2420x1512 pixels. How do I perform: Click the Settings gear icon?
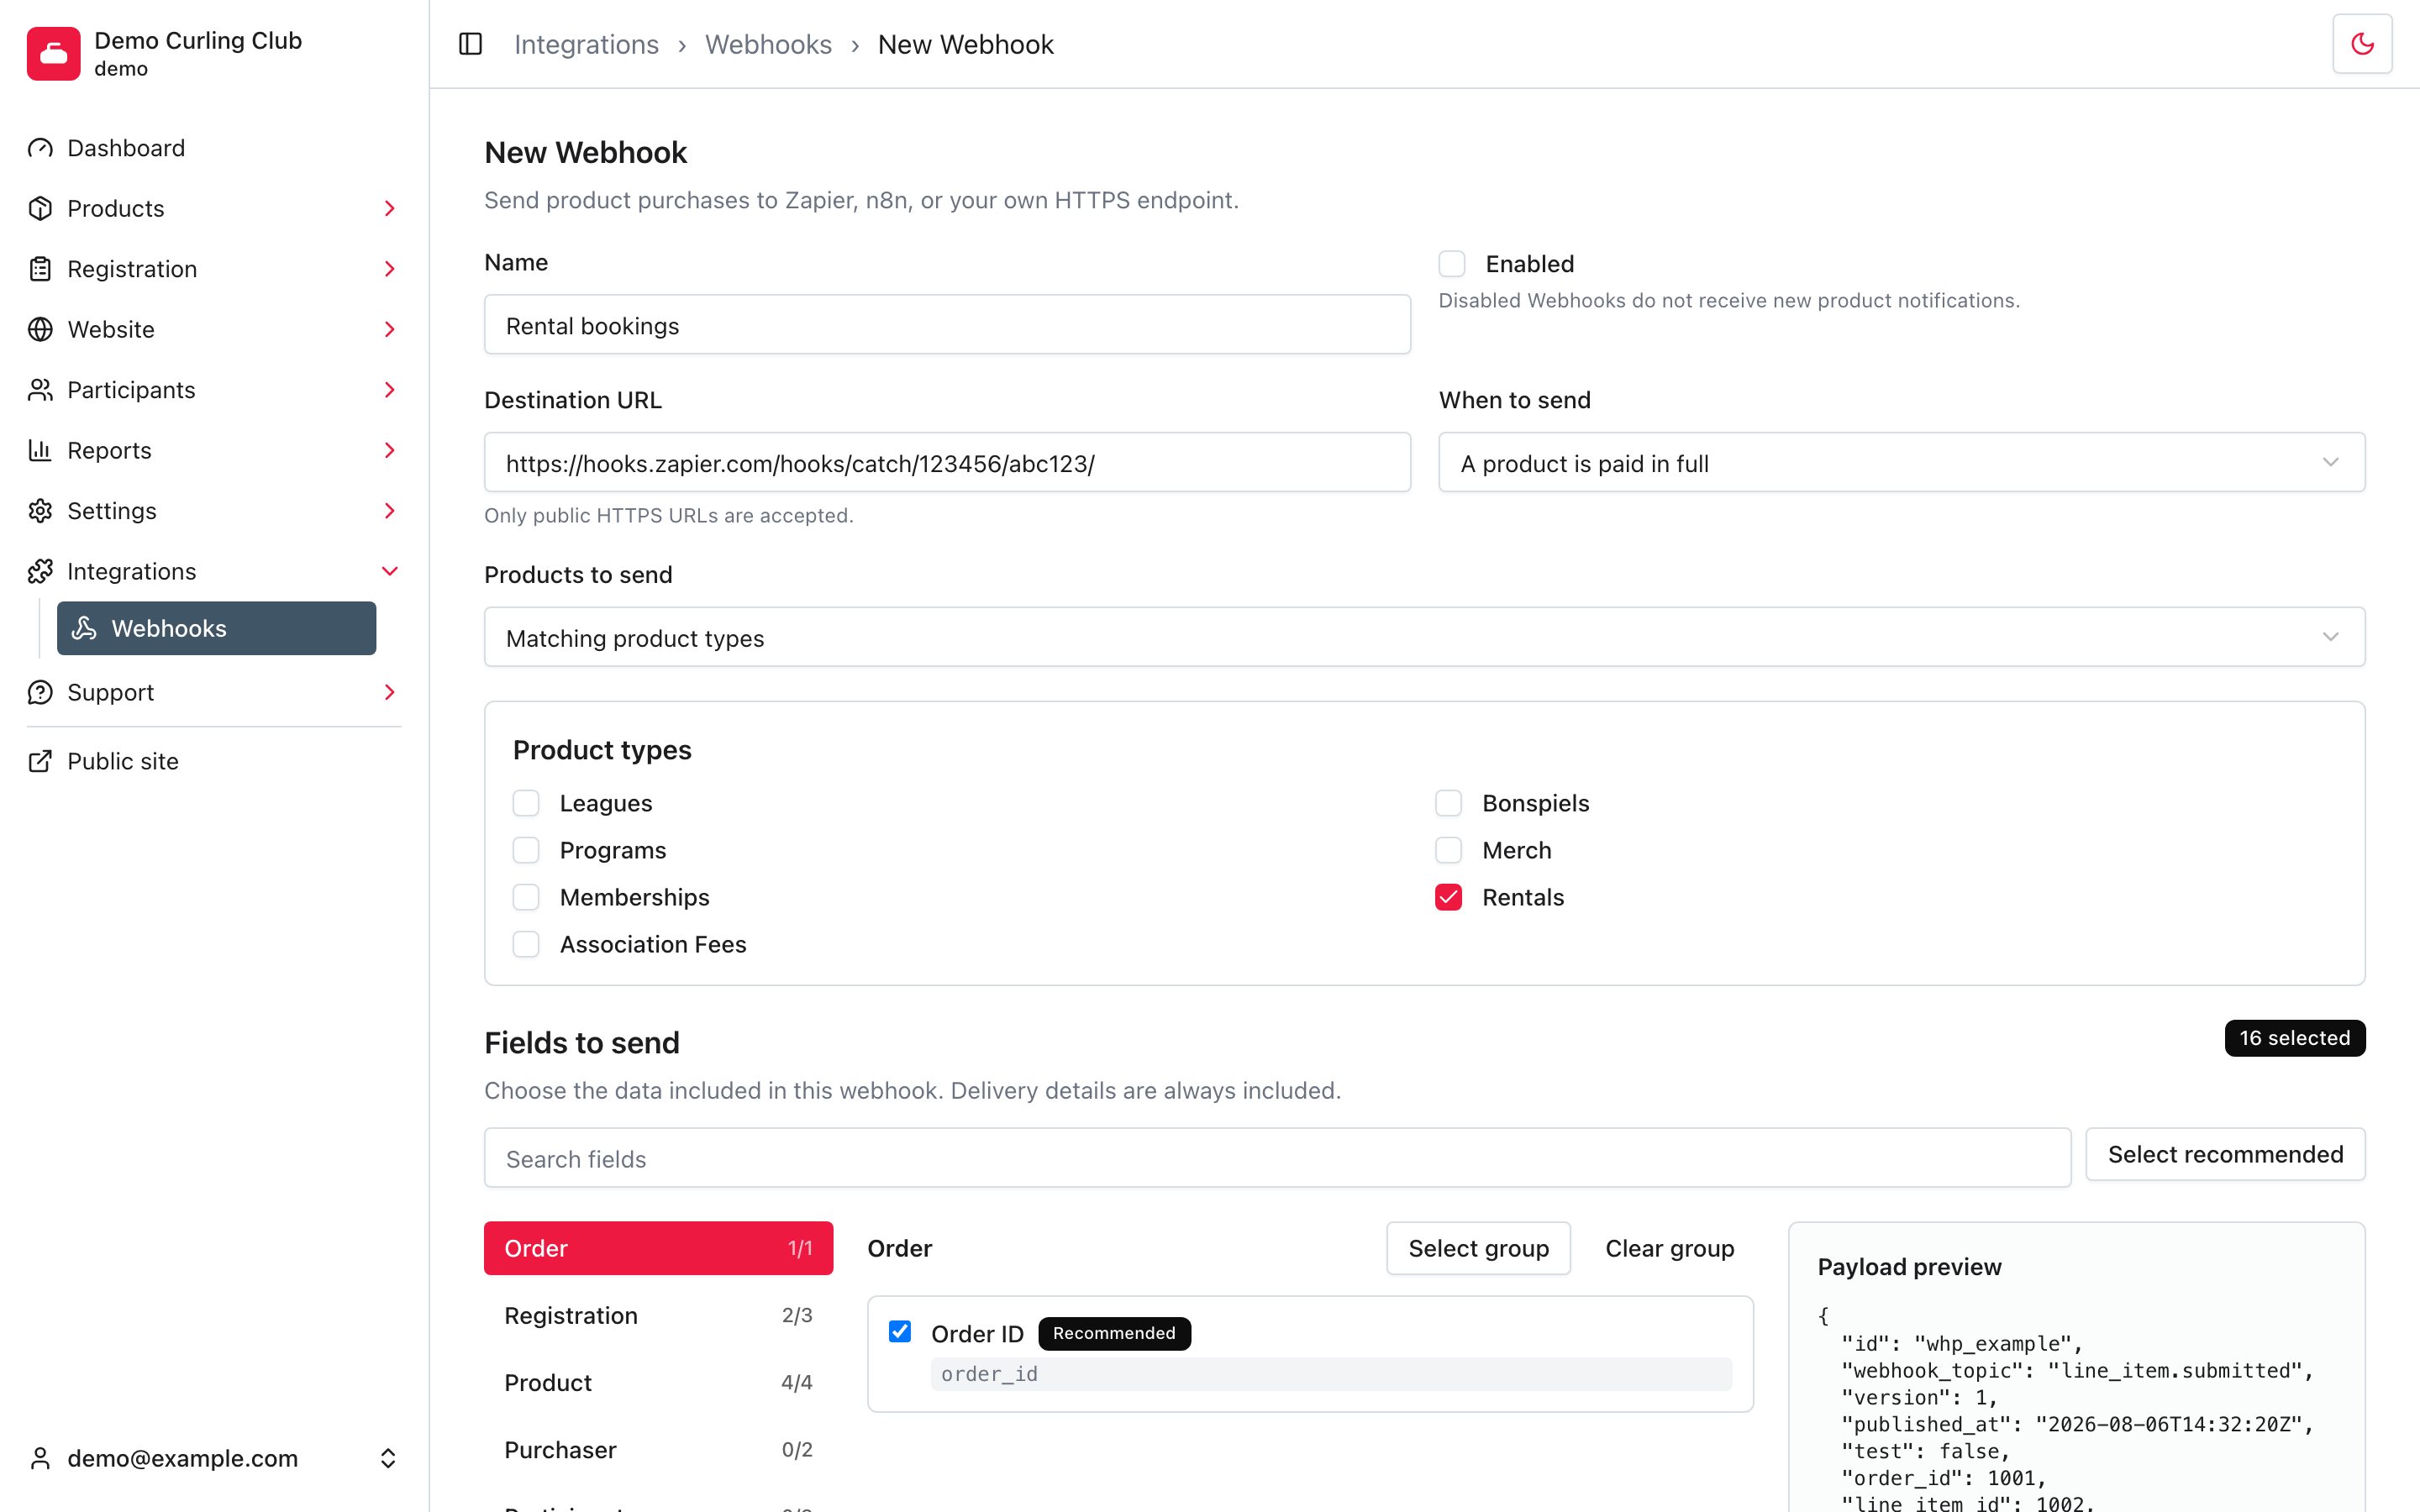pos(40,511)
